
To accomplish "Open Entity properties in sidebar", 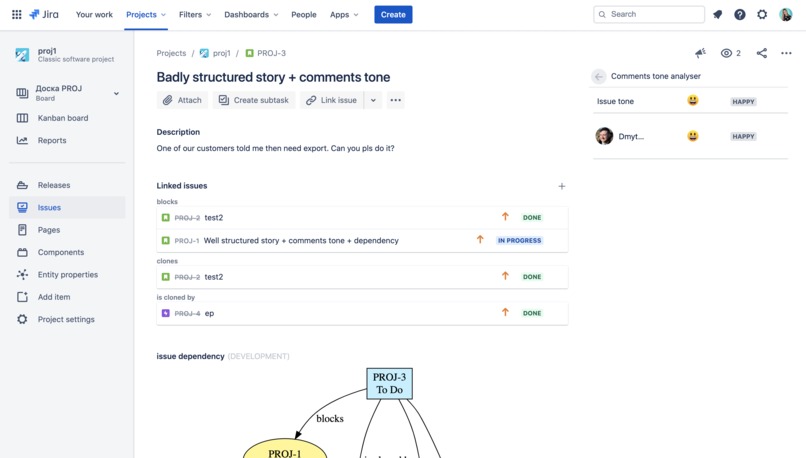I will (x=67, y=274).
